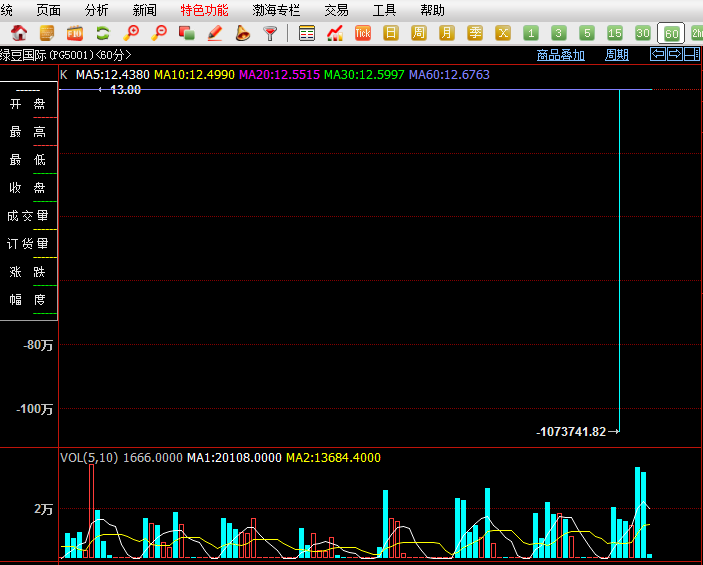
Task: Click the 周期 link
Action: (x=617, y=55)
